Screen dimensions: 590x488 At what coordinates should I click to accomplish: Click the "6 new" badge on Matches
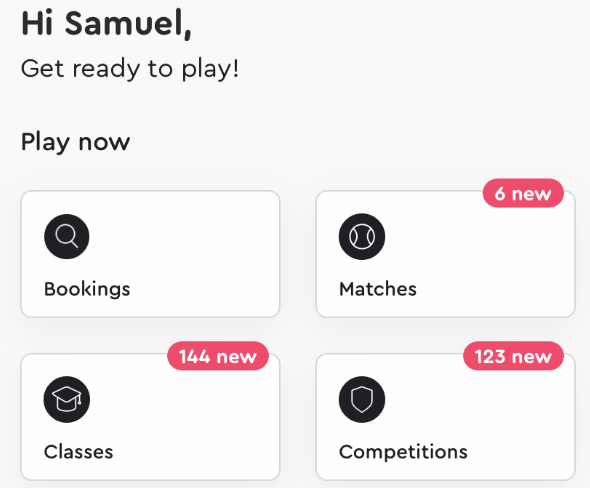coord(523,193)
